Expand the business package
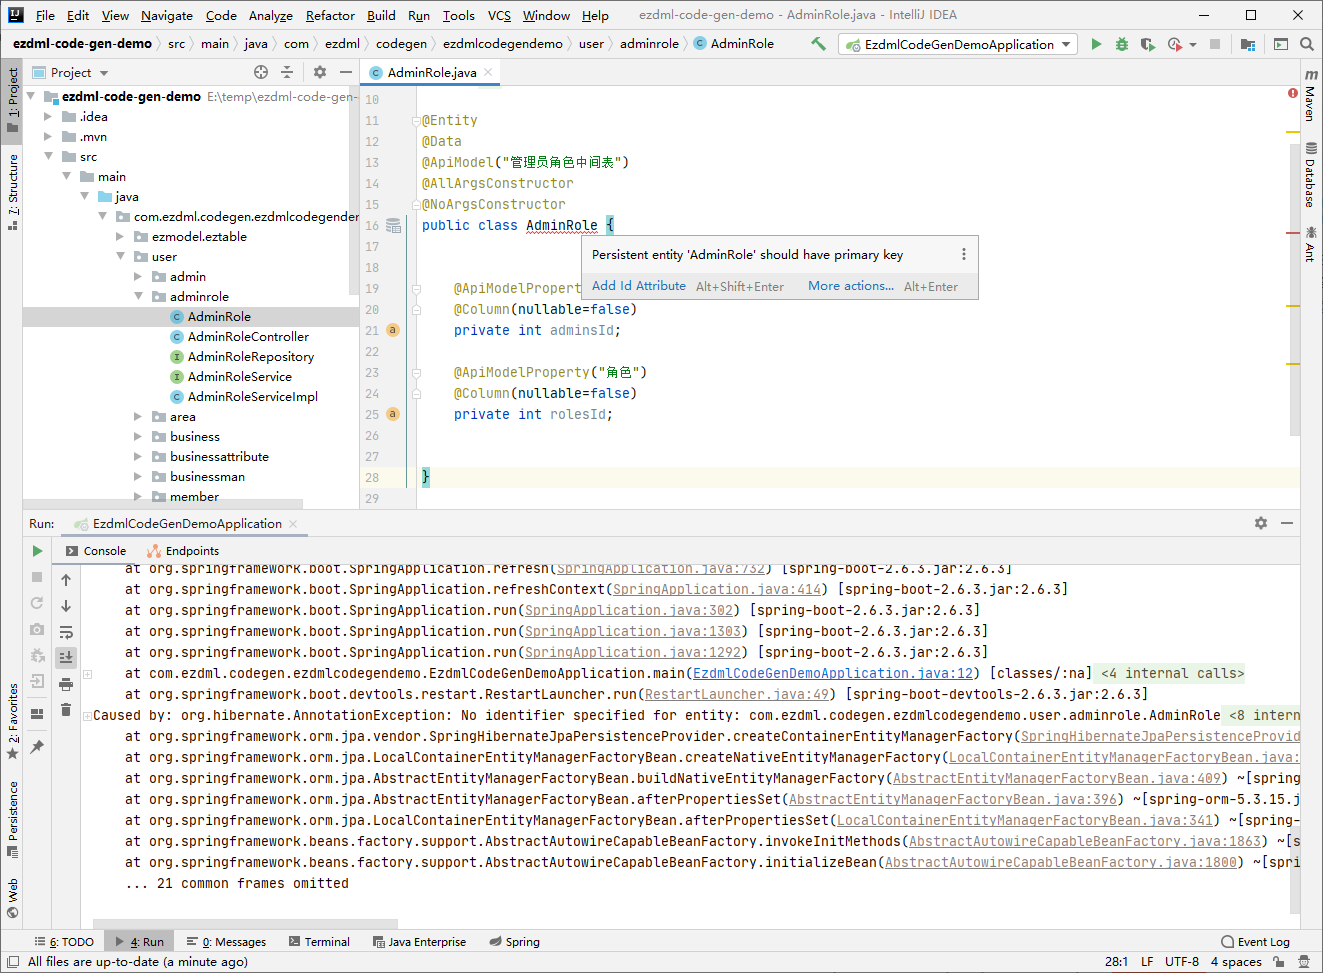 coord(138,436)
